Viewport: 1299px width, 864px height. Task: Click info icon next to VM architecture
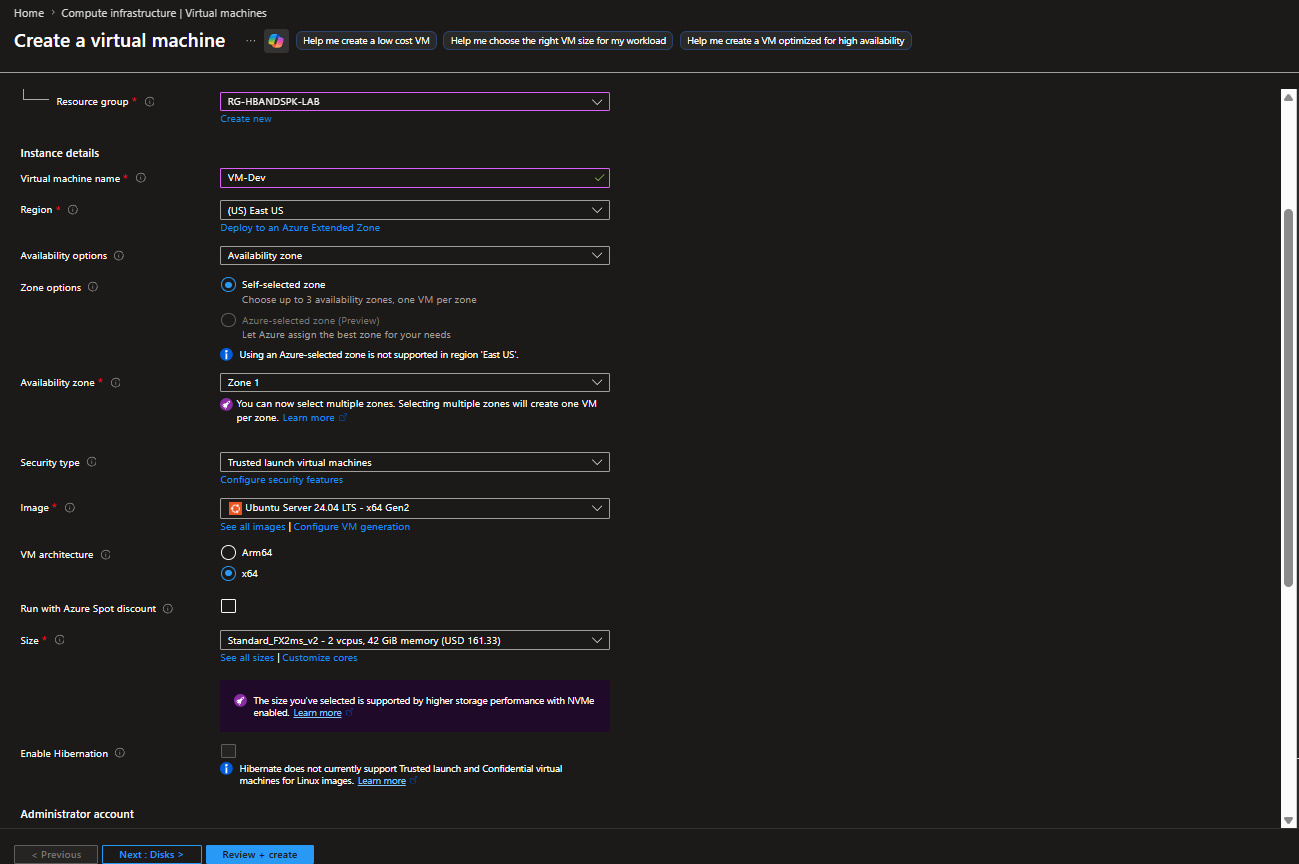pos(106,555)
